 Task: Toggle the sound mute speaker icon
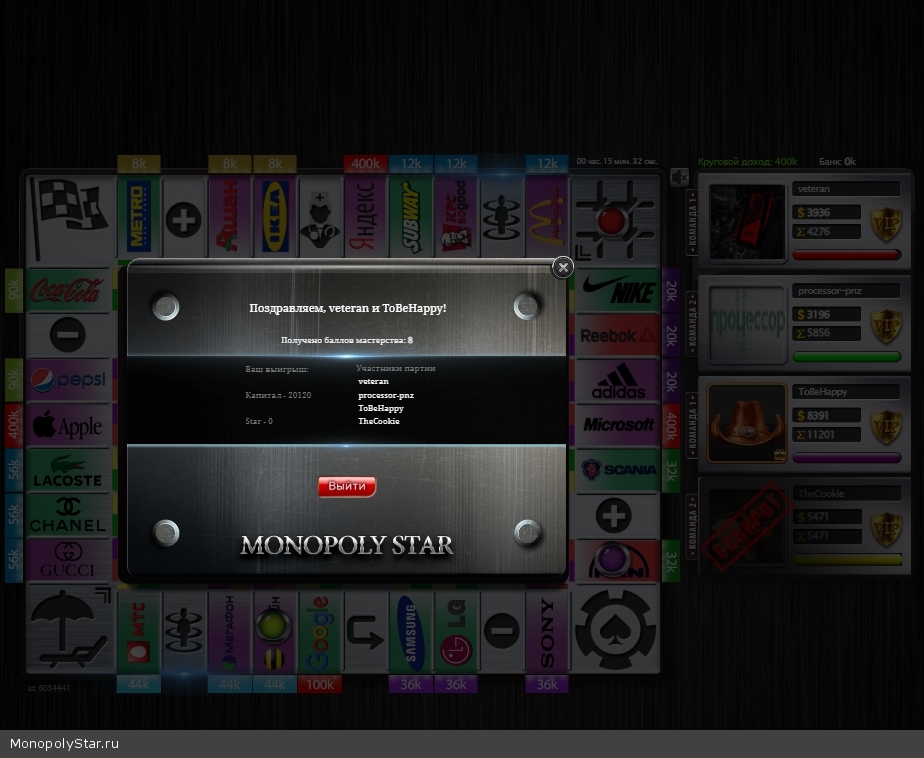point(679,177)
